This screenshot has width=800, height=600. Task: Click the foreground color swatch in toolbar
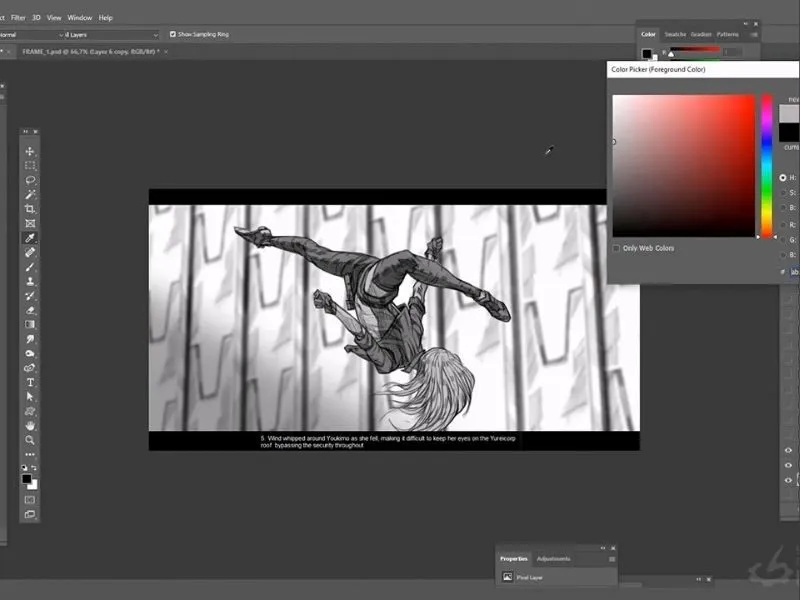tap(27, 479)
